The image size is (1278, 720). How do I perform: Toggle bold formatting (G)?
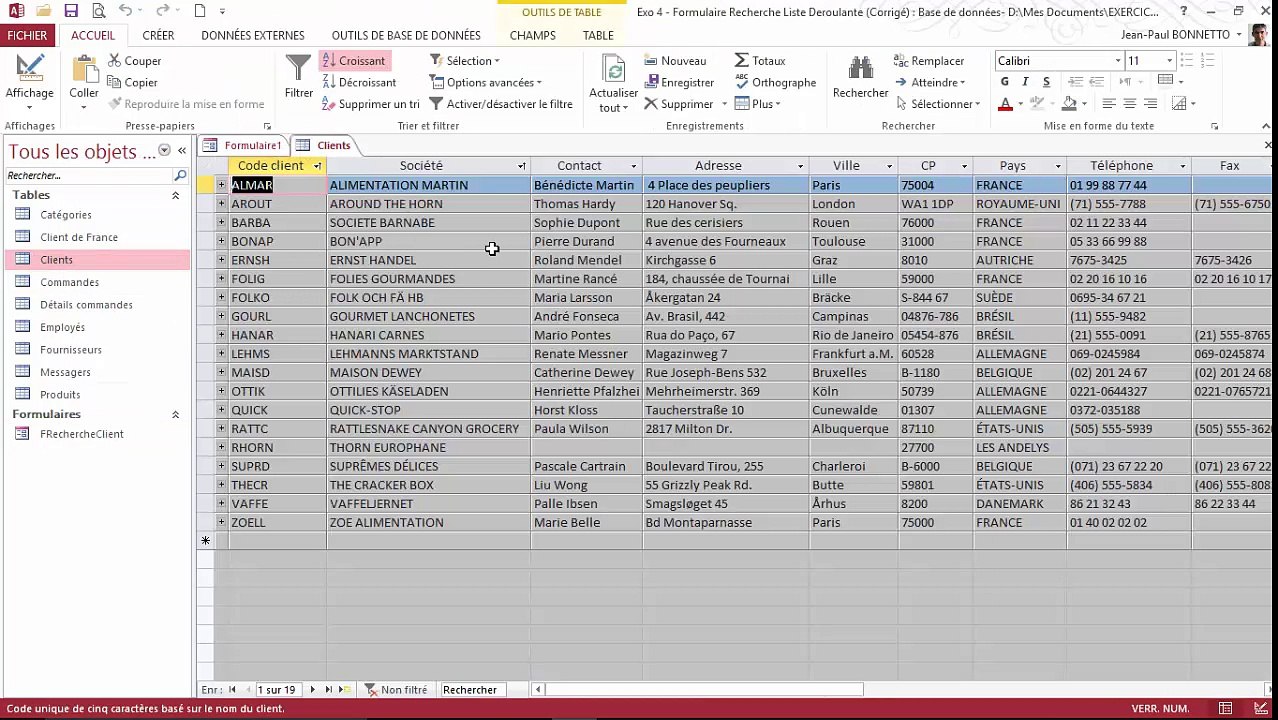[x=1005, y=82]
